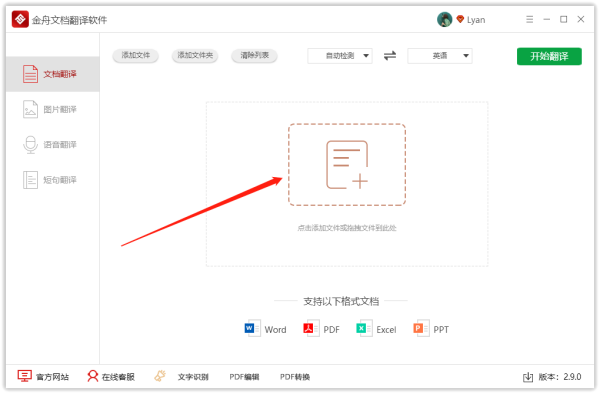Minimize the translation software window
Viewport: 600px width, 394px height.
[546, 19]
